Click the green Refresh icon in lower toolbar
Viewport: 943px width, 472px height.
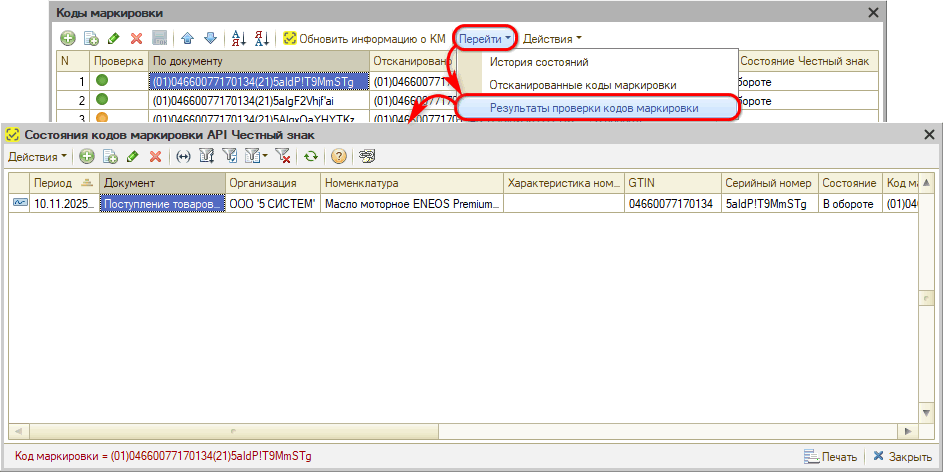pyautogui.click(x=311, y=157)
